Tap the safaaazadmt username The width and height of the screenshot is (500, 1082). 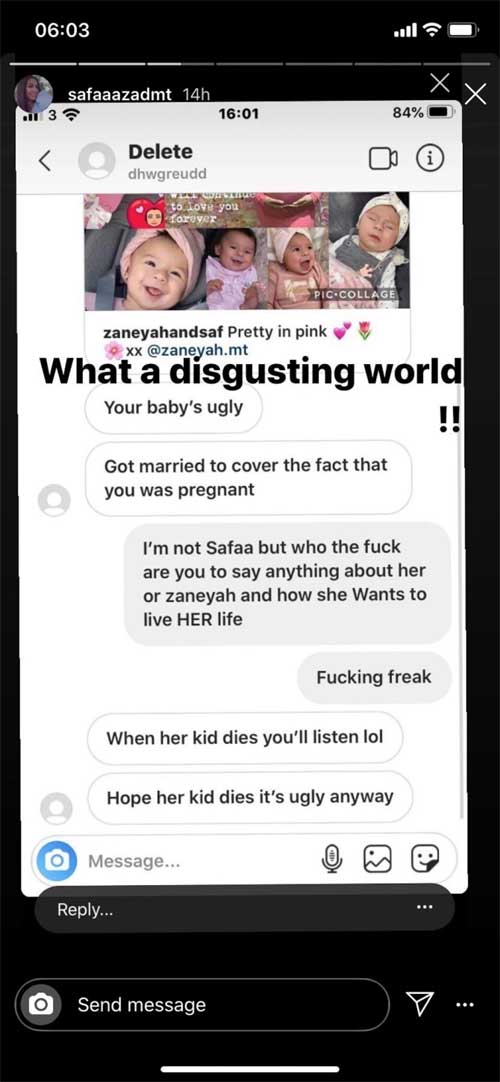[x=120, y=95]
